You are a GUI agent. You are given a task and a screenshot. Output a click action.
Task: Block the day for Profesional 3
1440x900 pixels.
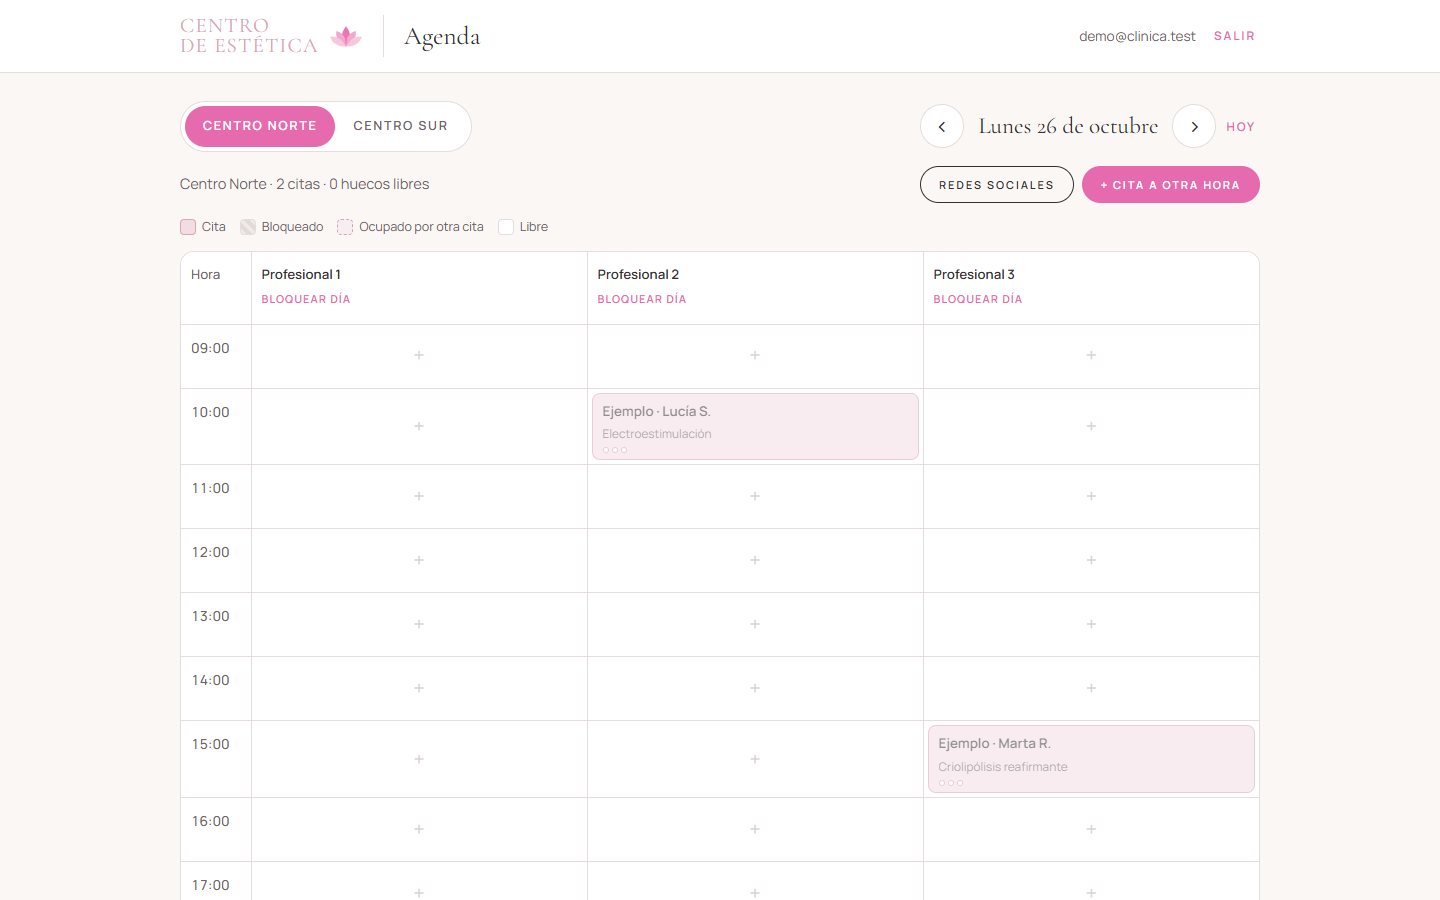point(978,299)
